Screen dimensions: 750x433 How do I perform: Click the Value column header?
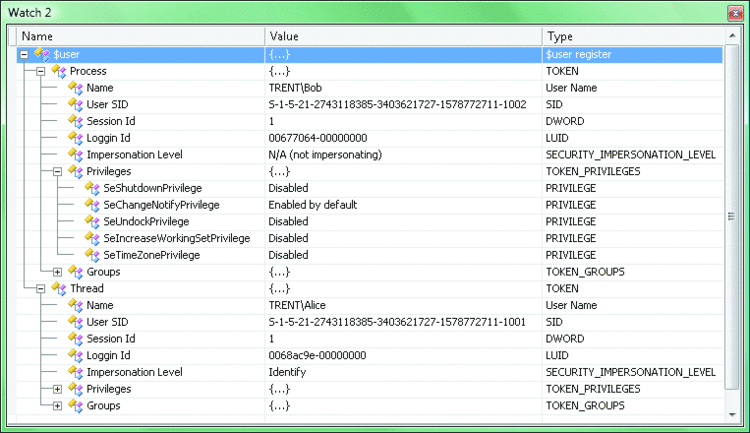point(403,36)
